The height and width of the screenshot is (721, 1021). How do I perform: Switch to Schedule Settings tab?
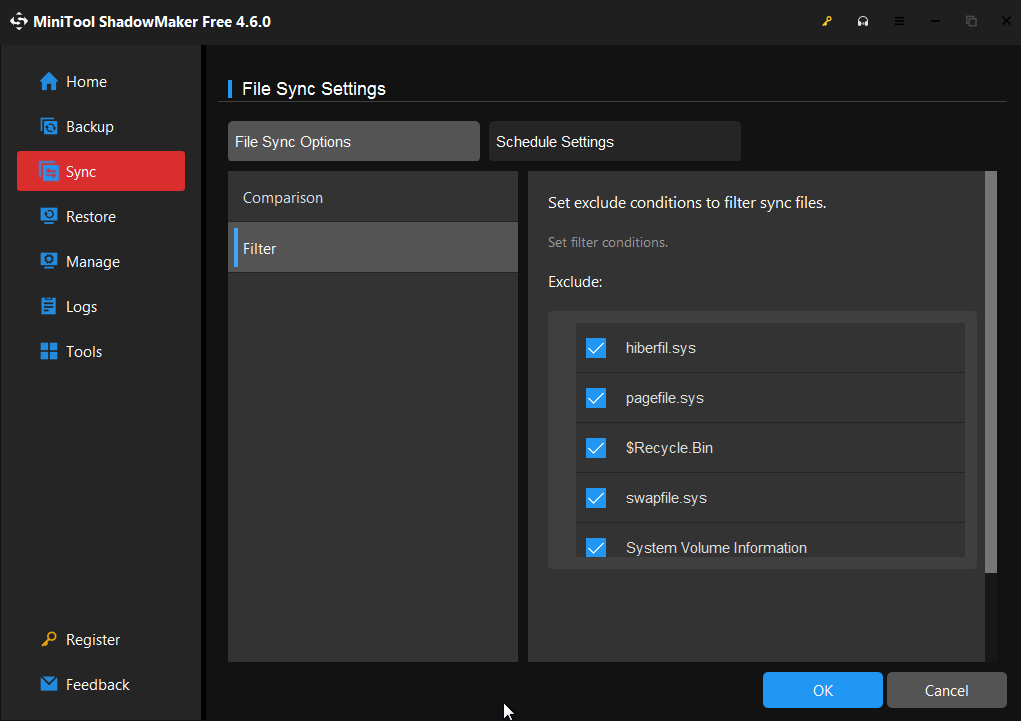click(615, 141)
